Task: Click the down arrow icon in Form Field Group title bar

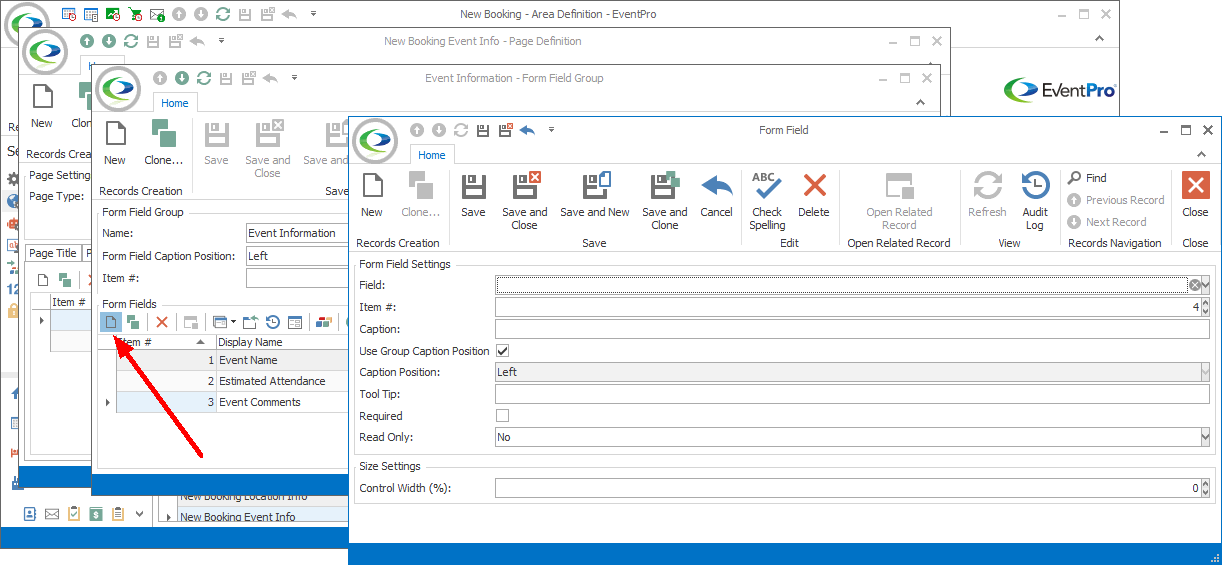Action: point(182,78)
